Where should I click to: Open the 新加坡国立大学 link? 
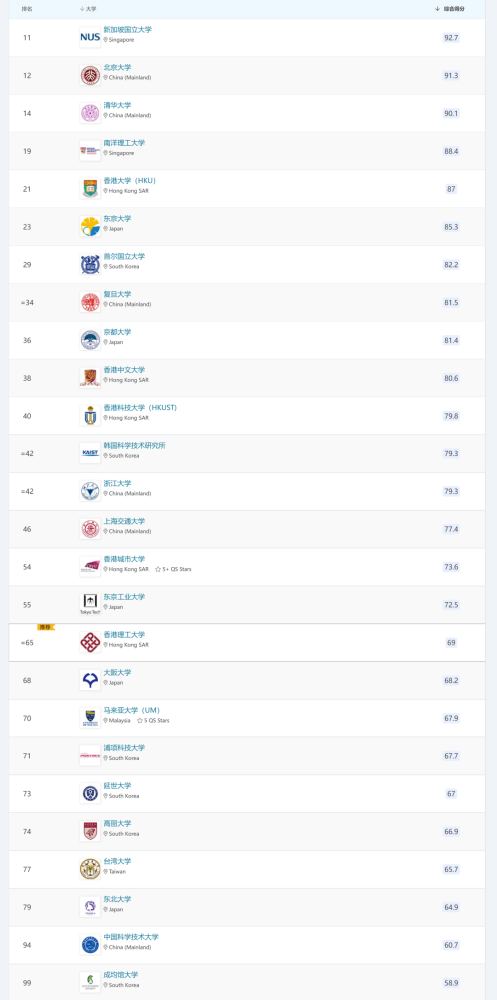[x=128, y=30]
